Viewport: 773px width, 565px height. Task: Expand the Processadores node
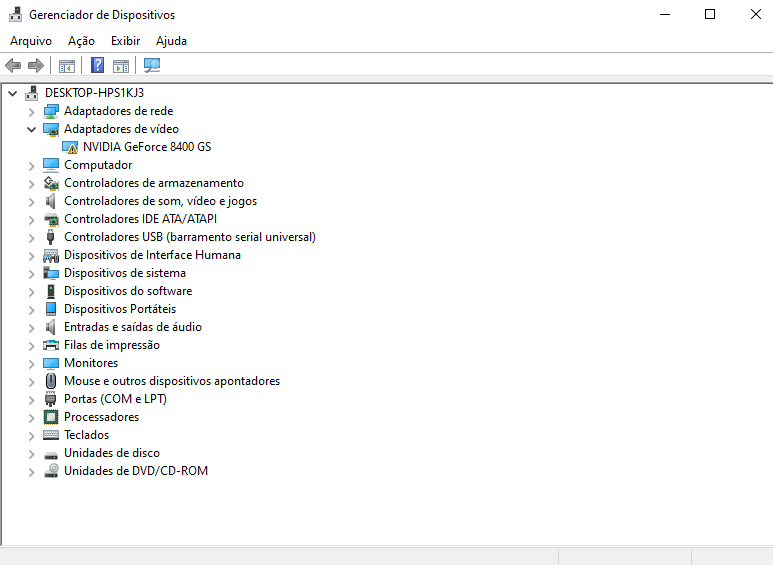pyautogui.click(x=32, y=418)
